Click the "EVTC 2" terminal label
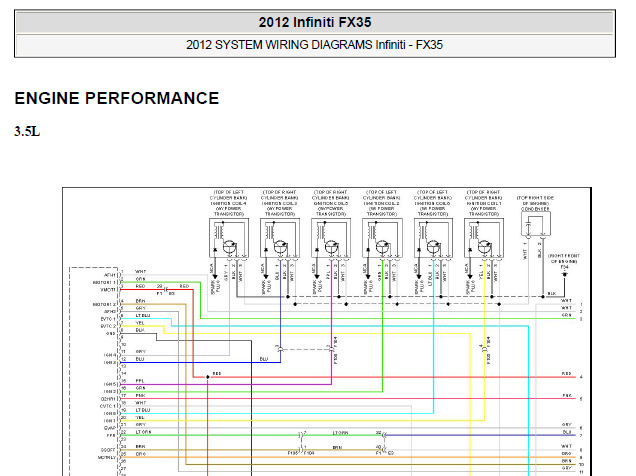 pos(108,326)
